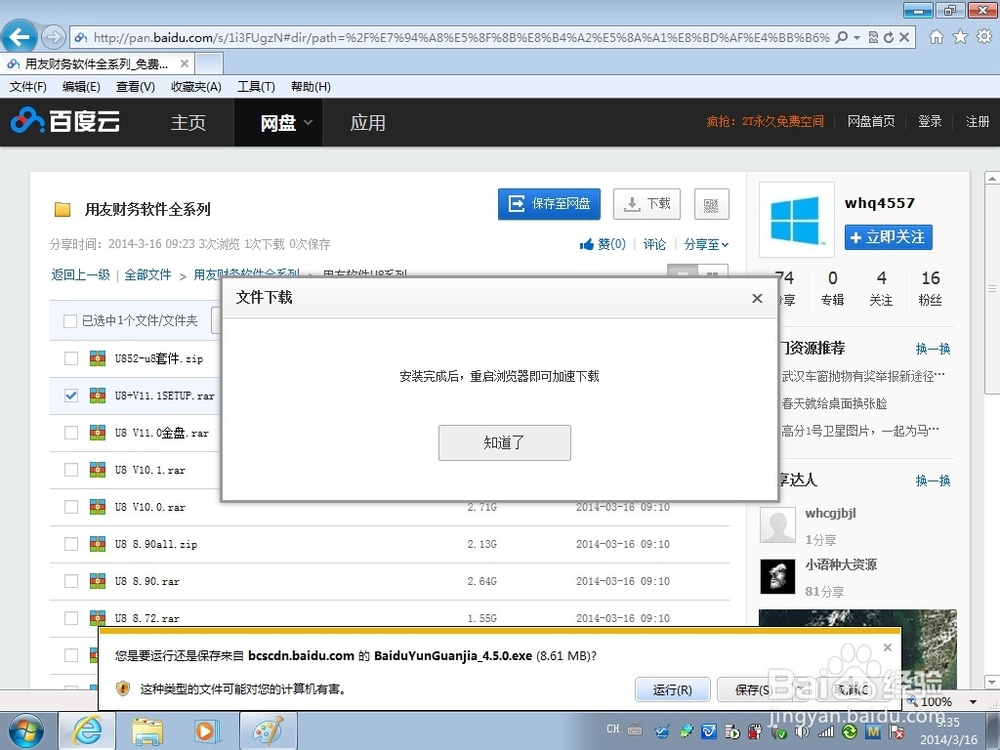Open search via the magnifier icon in the address bar
The width and height of the screenshot is (1000, 750).
click(x=842, y=38)
